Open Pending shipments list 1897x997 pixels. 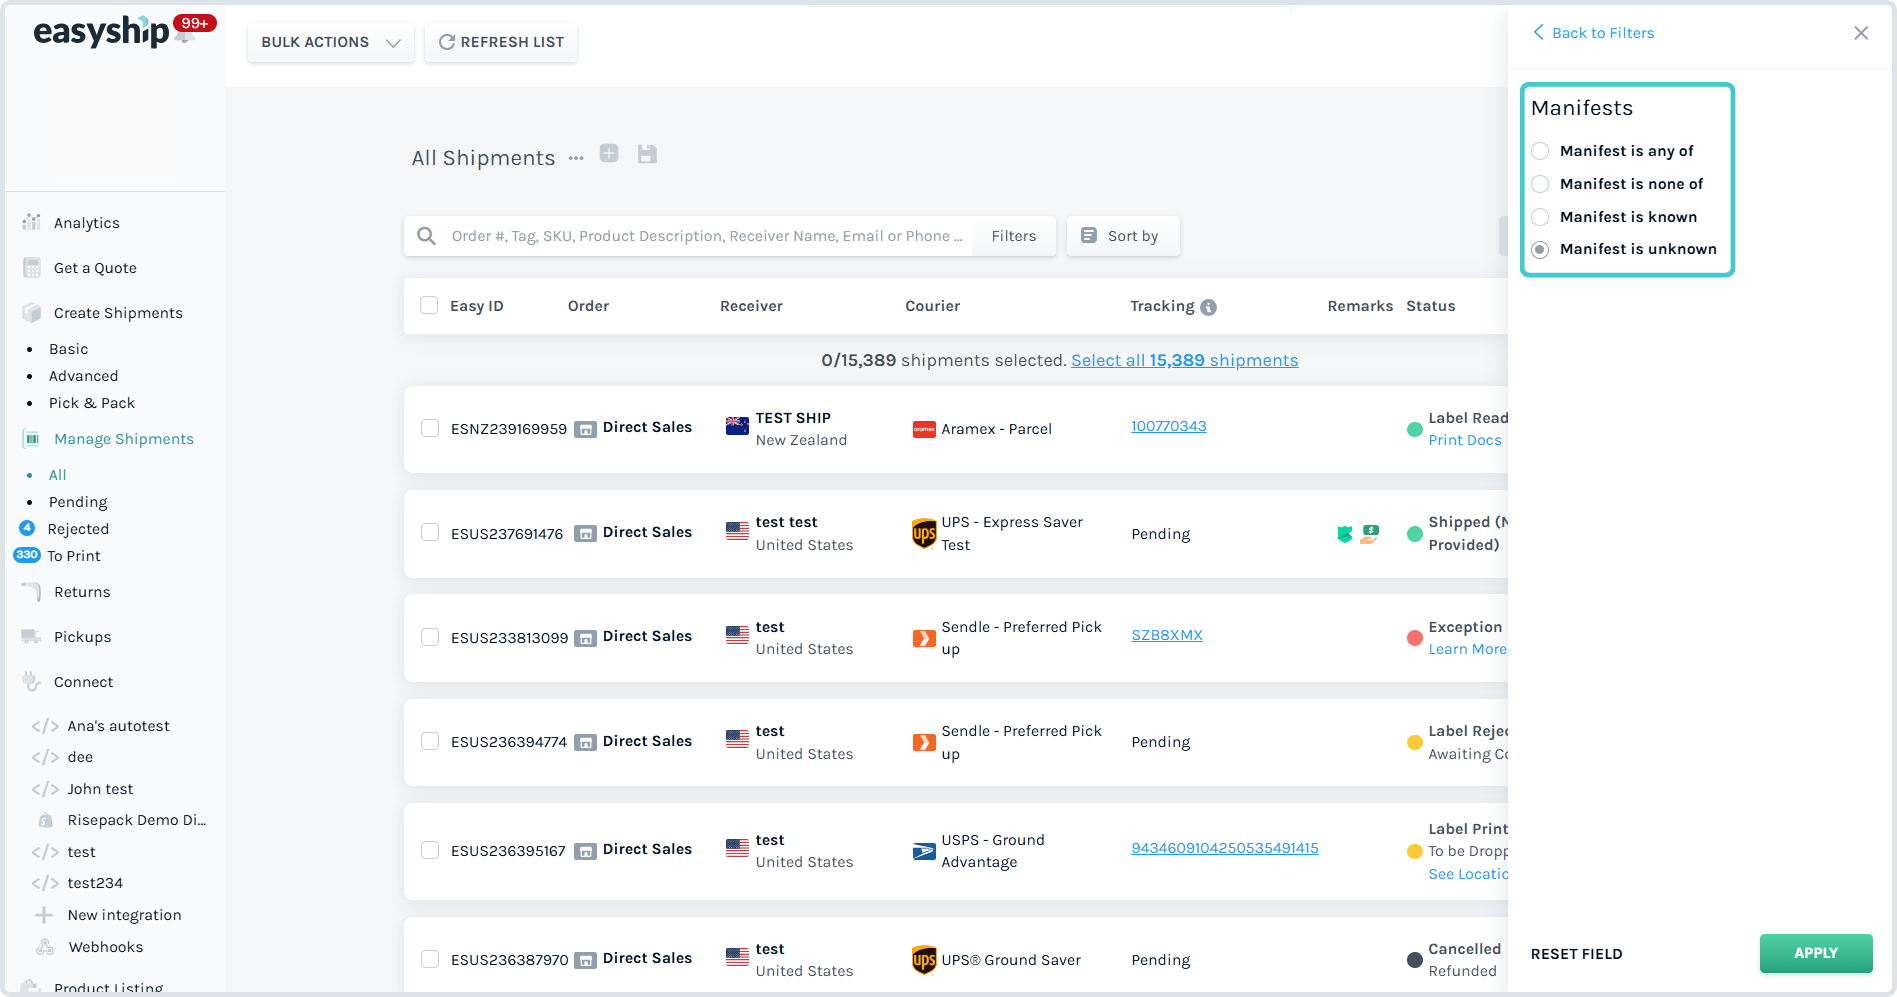point(78,502)
